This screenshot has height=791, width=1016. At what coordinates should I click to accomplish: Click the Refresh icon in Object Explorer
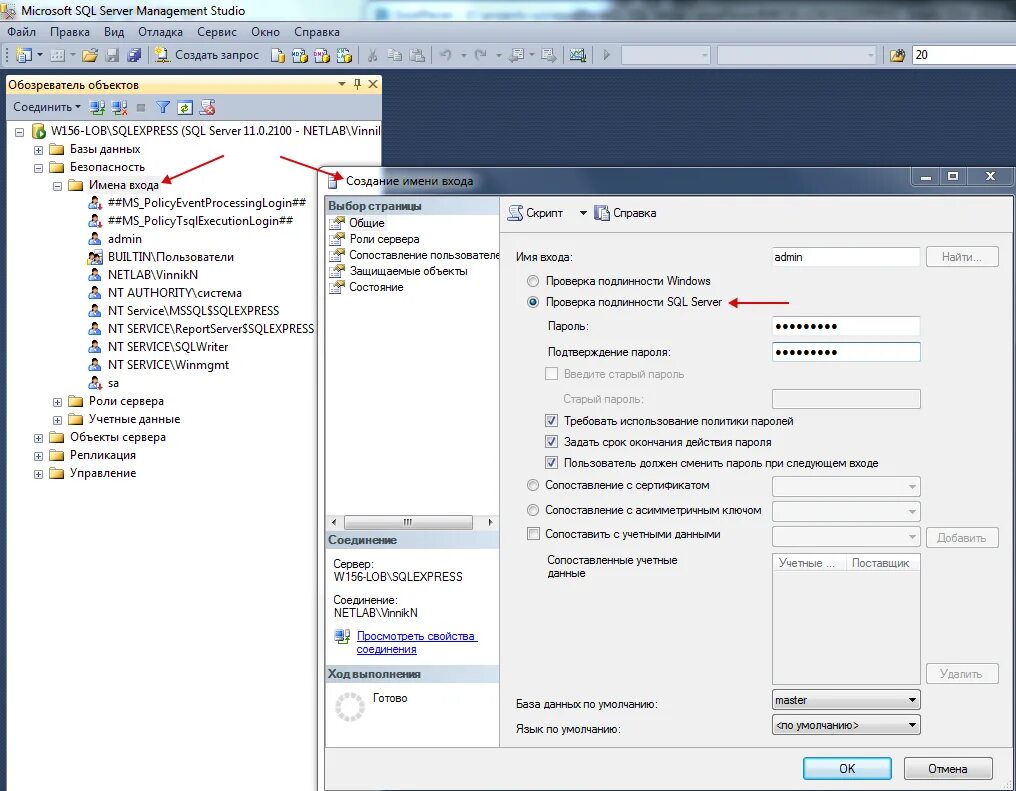[185, 108]
